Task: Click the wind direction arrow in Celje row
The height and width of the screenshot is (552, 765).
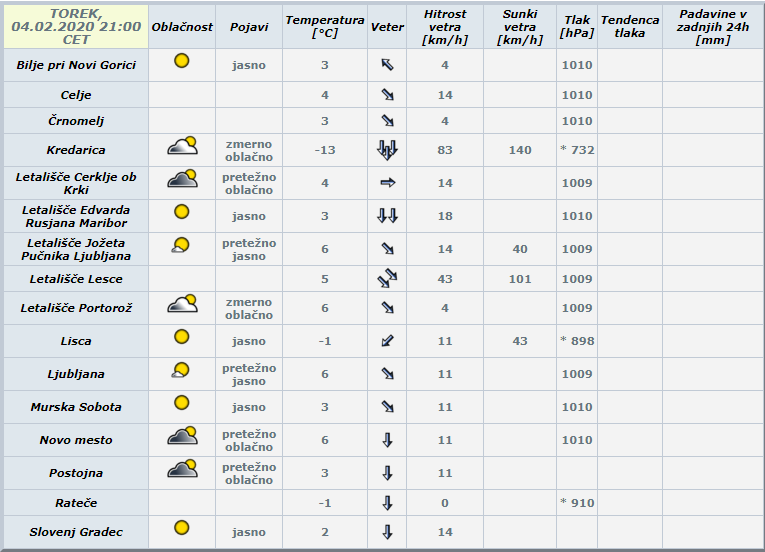Action: [x=387, y=95]
